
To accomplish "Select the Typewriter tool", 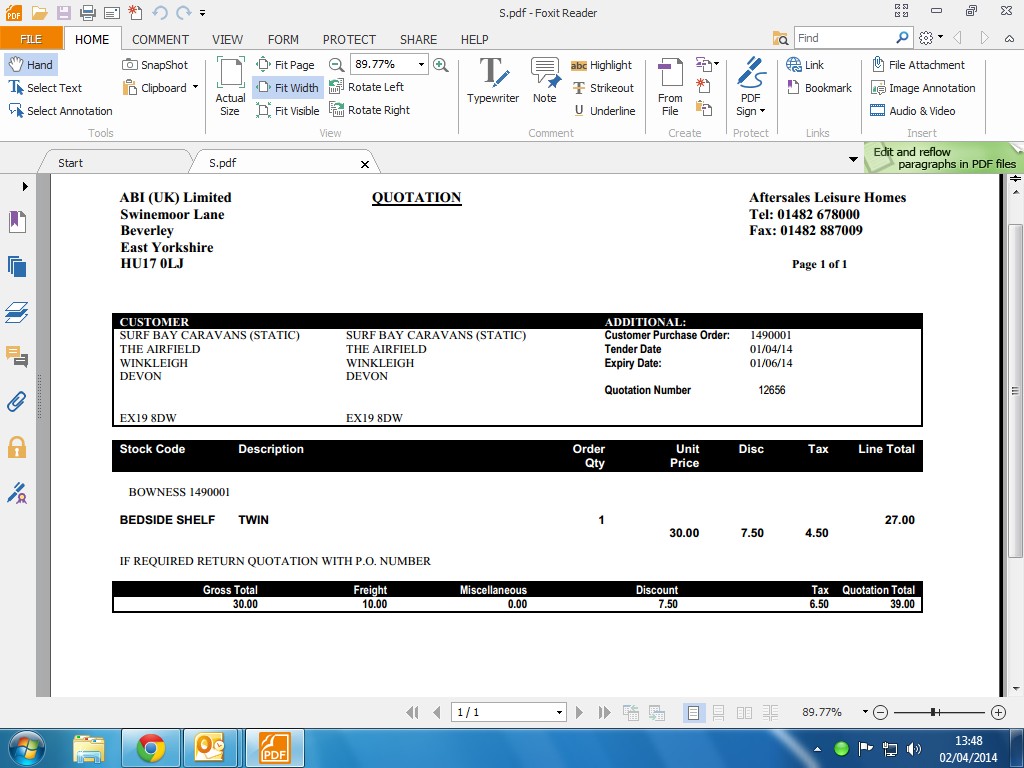I will (x=493, y=80).
